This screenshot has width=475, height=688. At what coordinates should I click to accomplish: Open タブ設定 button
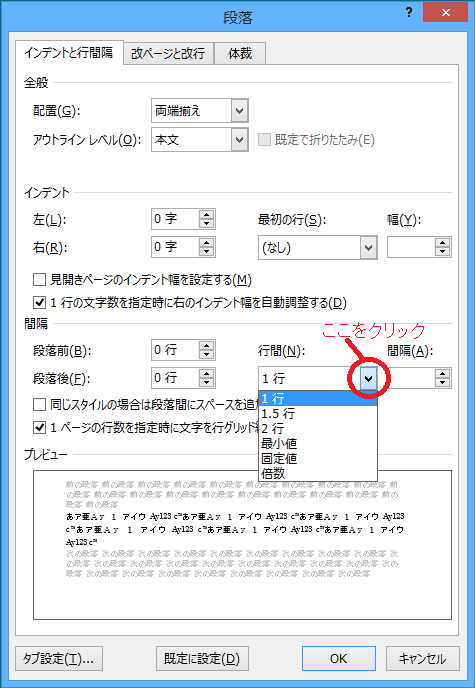tap(59, 658)
